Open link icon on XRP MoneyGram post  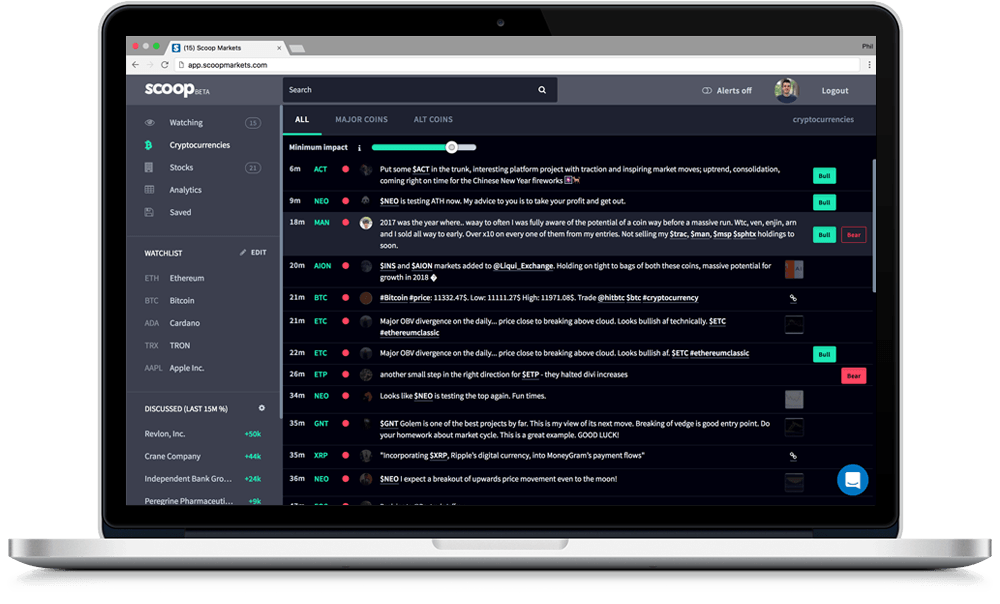tap(793, 456)
